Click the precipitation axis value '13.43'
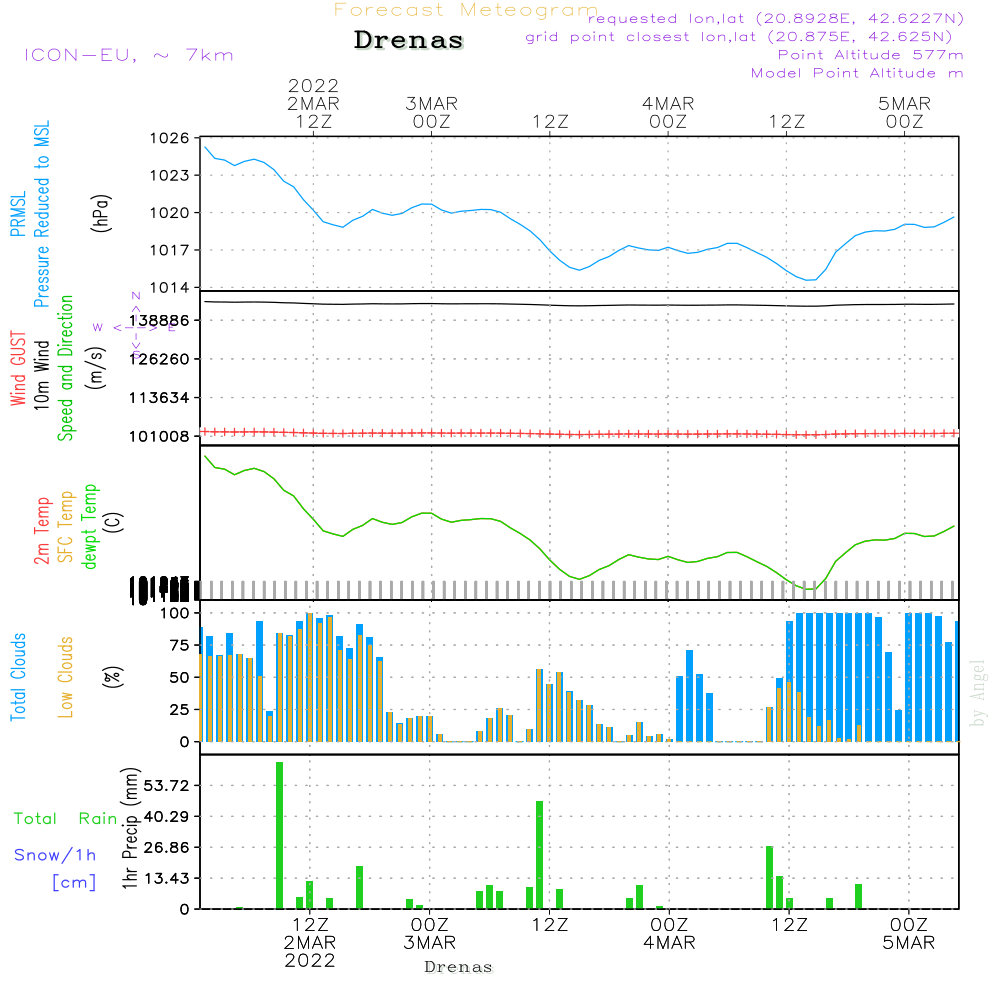Viewport: 1000px width, 1000px height. pyautogui.click(x=166, y=878)
